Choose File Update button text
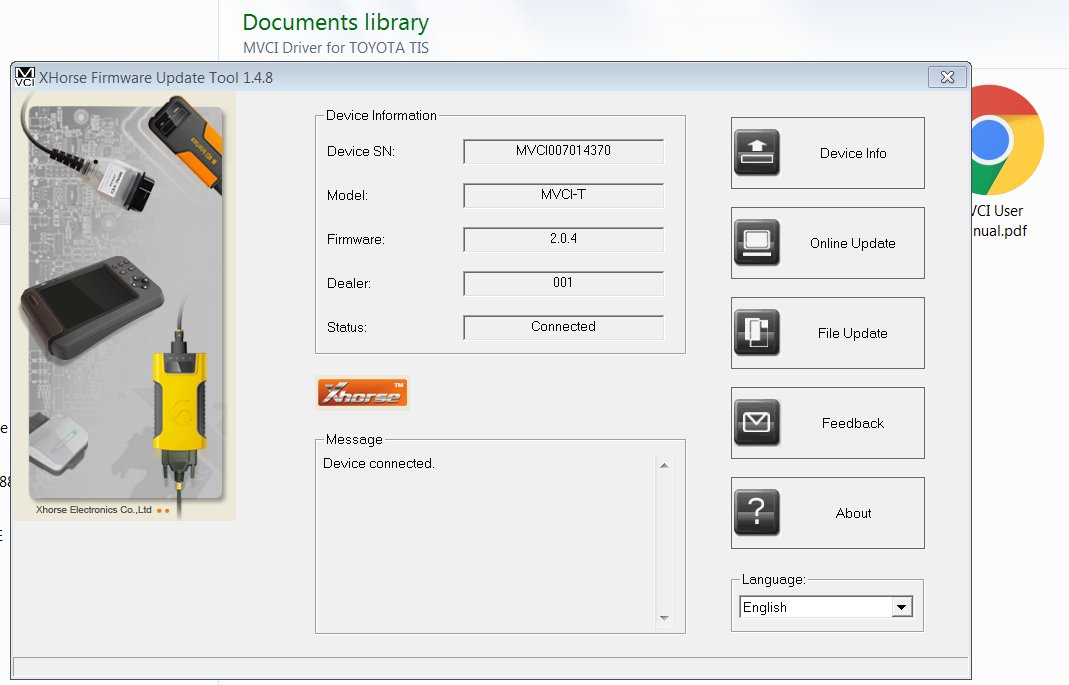Image resolution: width=1069 pixels, height=685 pixels. (x=852, y=333)
